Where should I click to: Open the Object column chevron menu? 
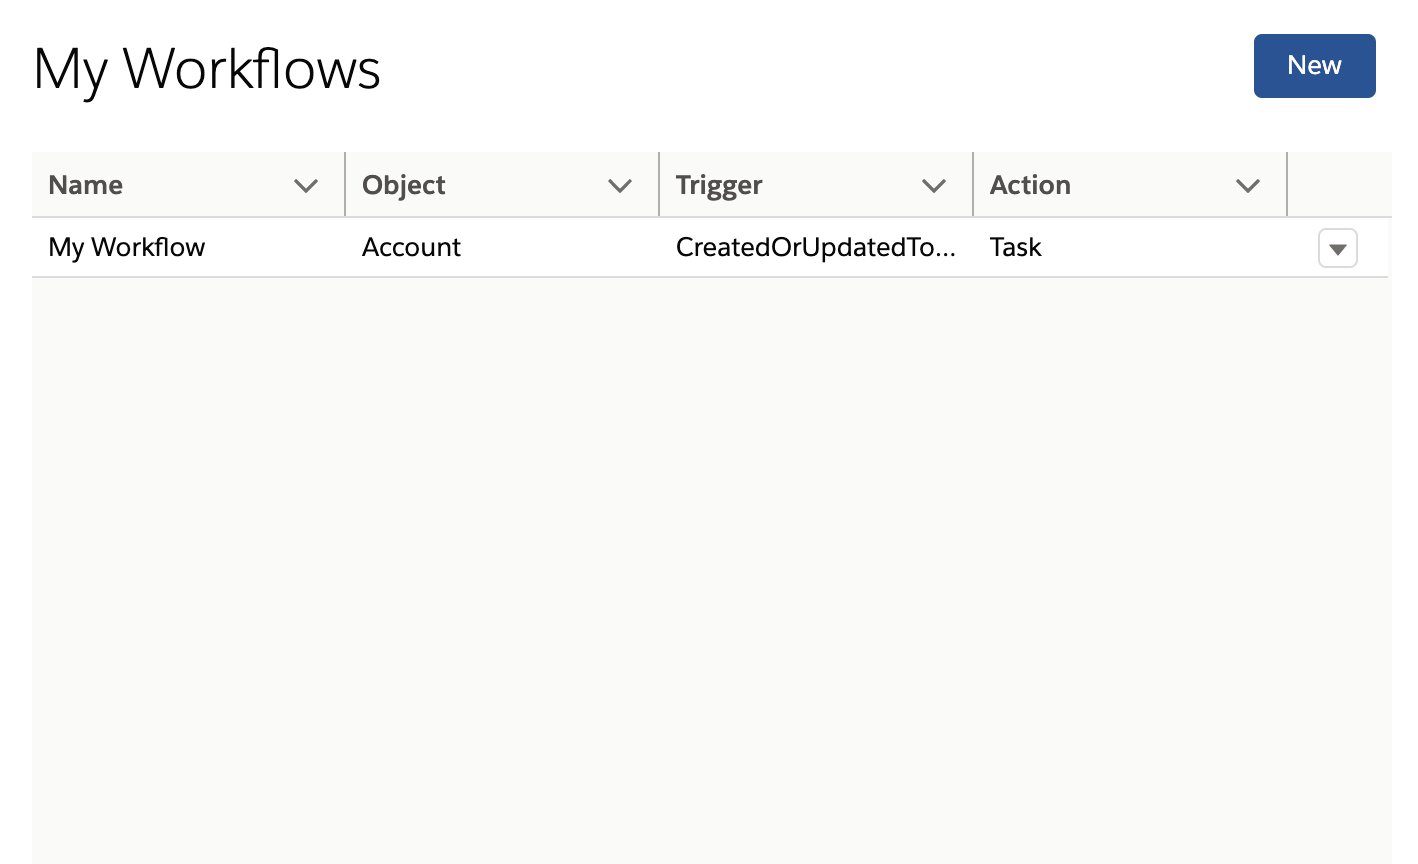[620, 186]
